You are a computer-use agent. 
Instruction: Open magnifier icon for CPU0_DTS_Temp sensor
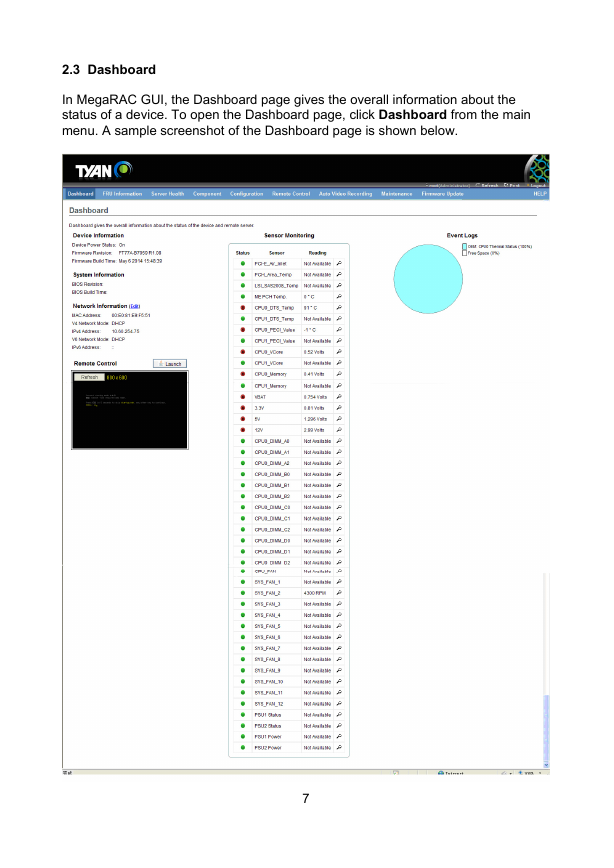(339, 307)
